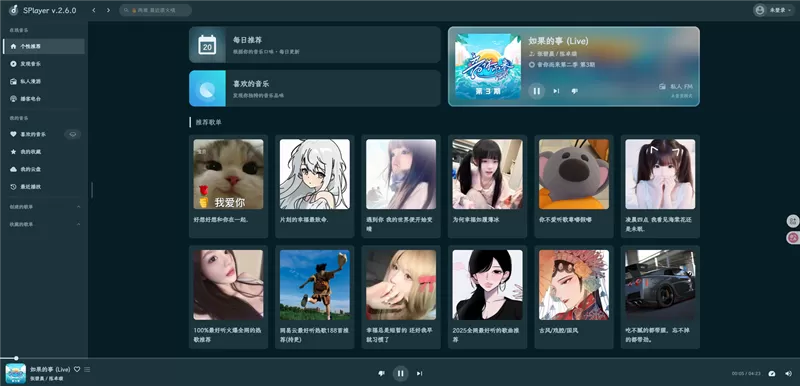Open playlist 网易云最好听热歌188首推荐
The height and width of the screenshot is (386, 800).
(x=315, y=297)
